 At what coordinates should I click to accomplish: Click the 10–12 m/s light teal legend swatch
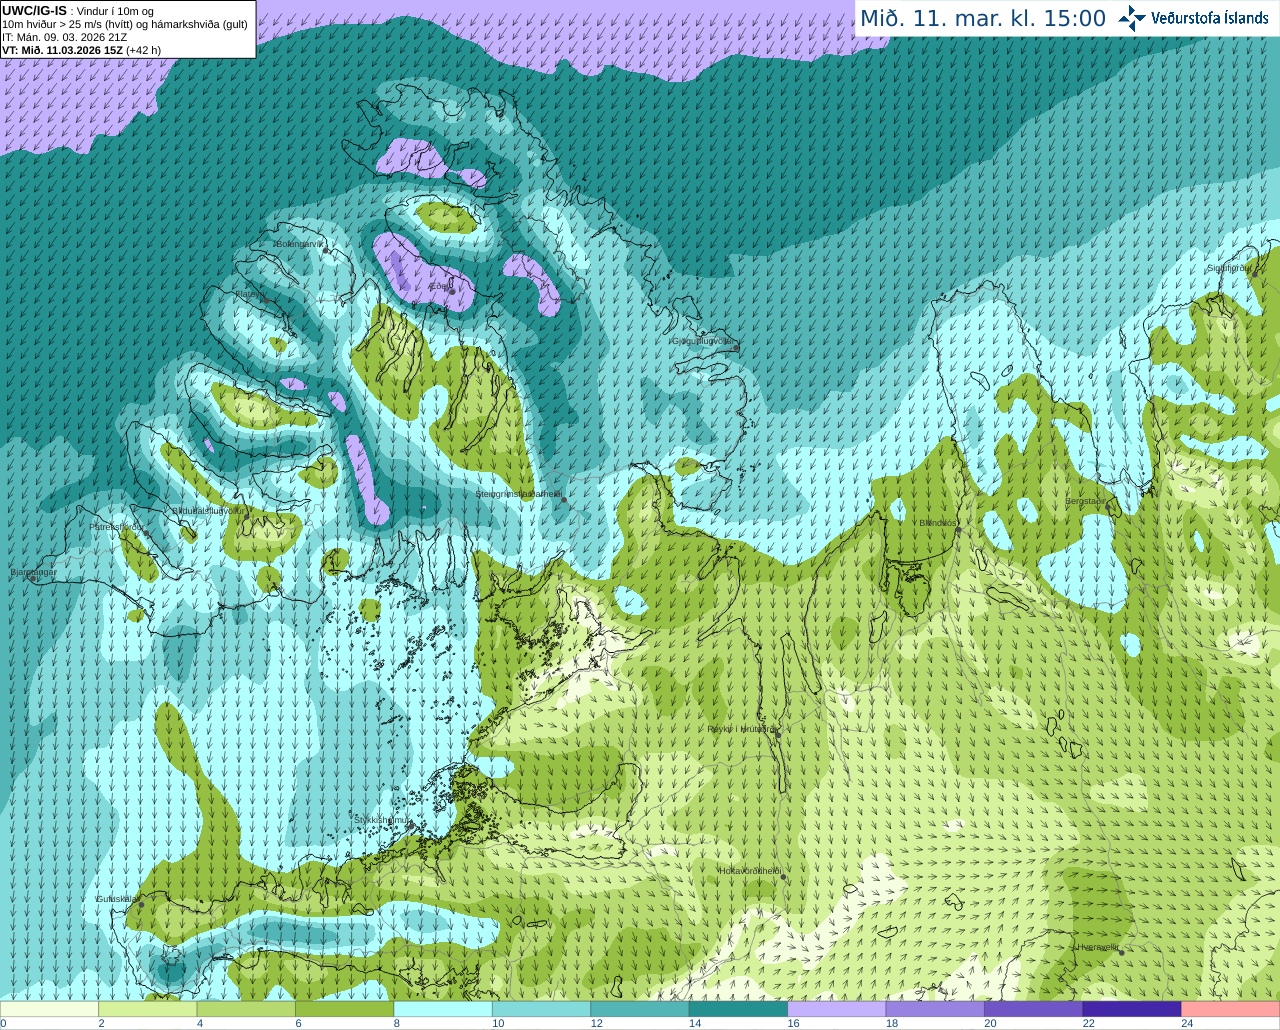click(542, 1009)
